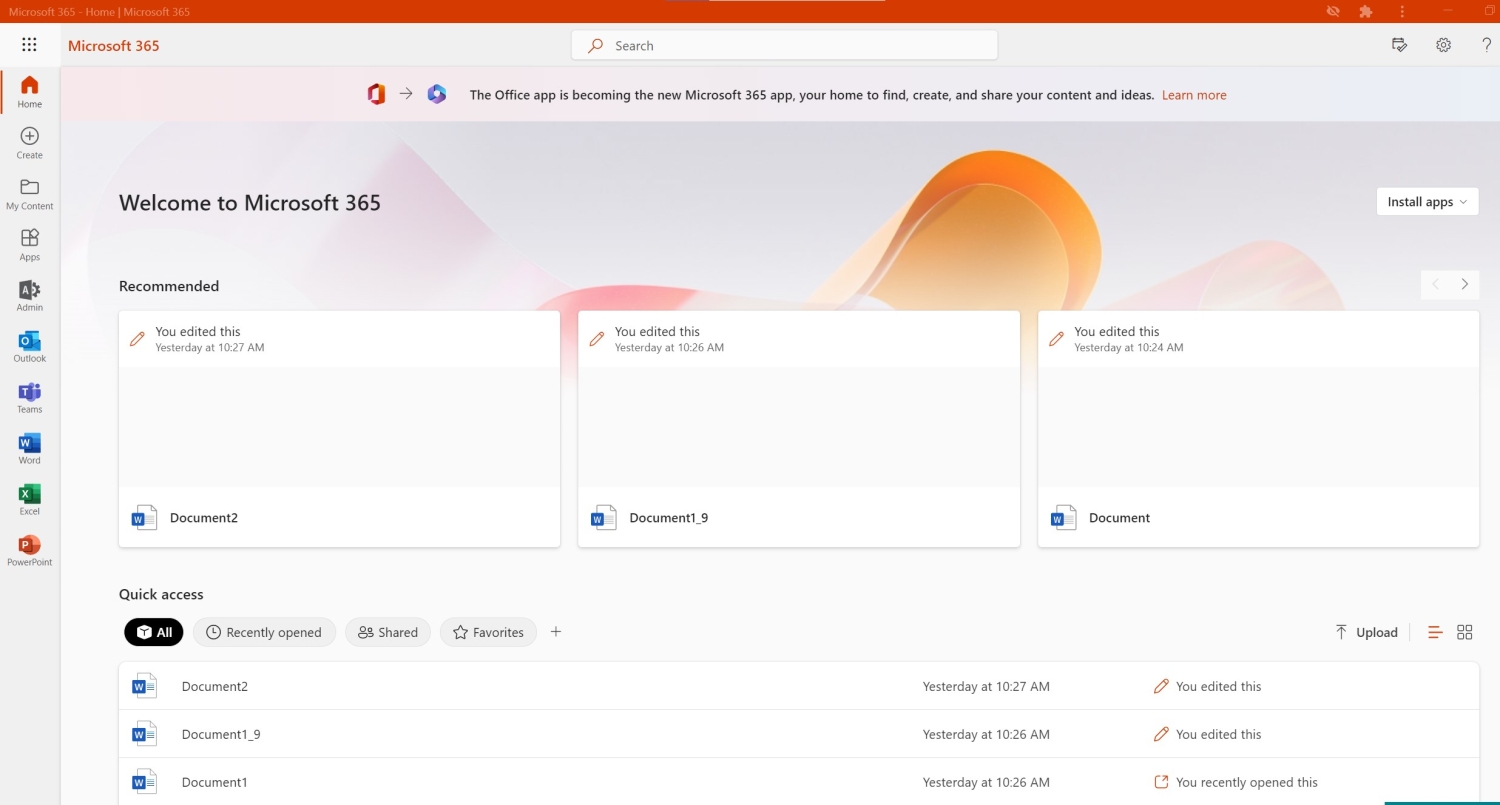Click Word file icon in Document1 row

pos(145,782)
